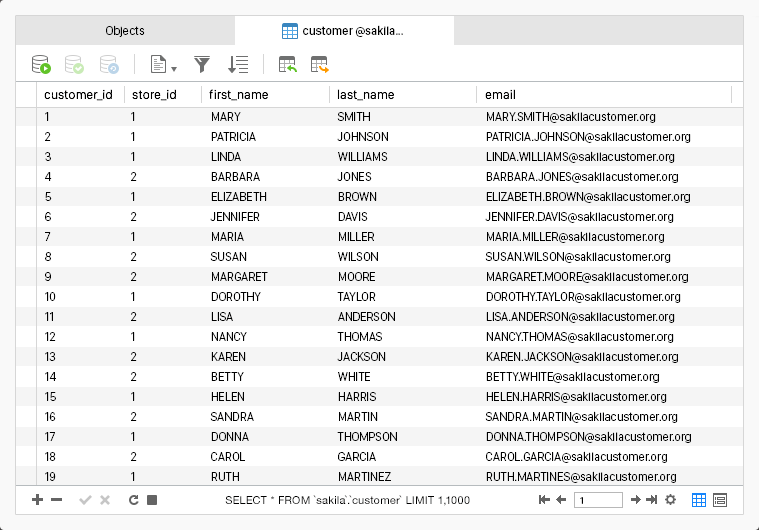759x530 pixels.
Task: Click the export table icon
Action: (320, 65)
